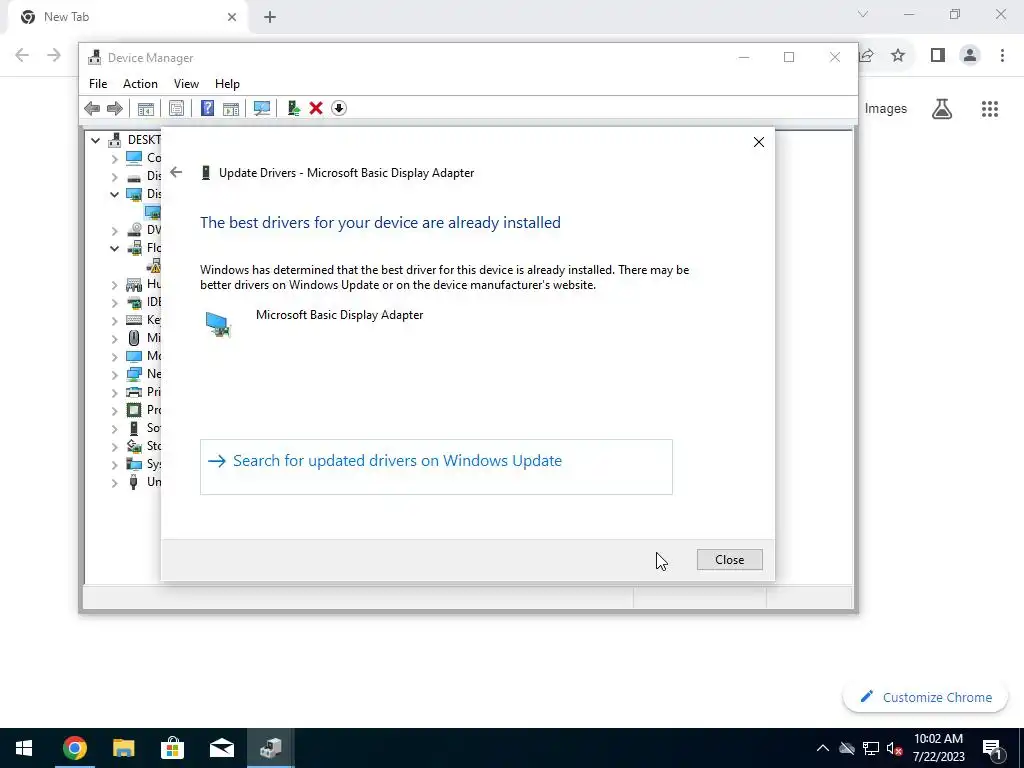Click the red X Uninstall device icon

pos(316,108)
